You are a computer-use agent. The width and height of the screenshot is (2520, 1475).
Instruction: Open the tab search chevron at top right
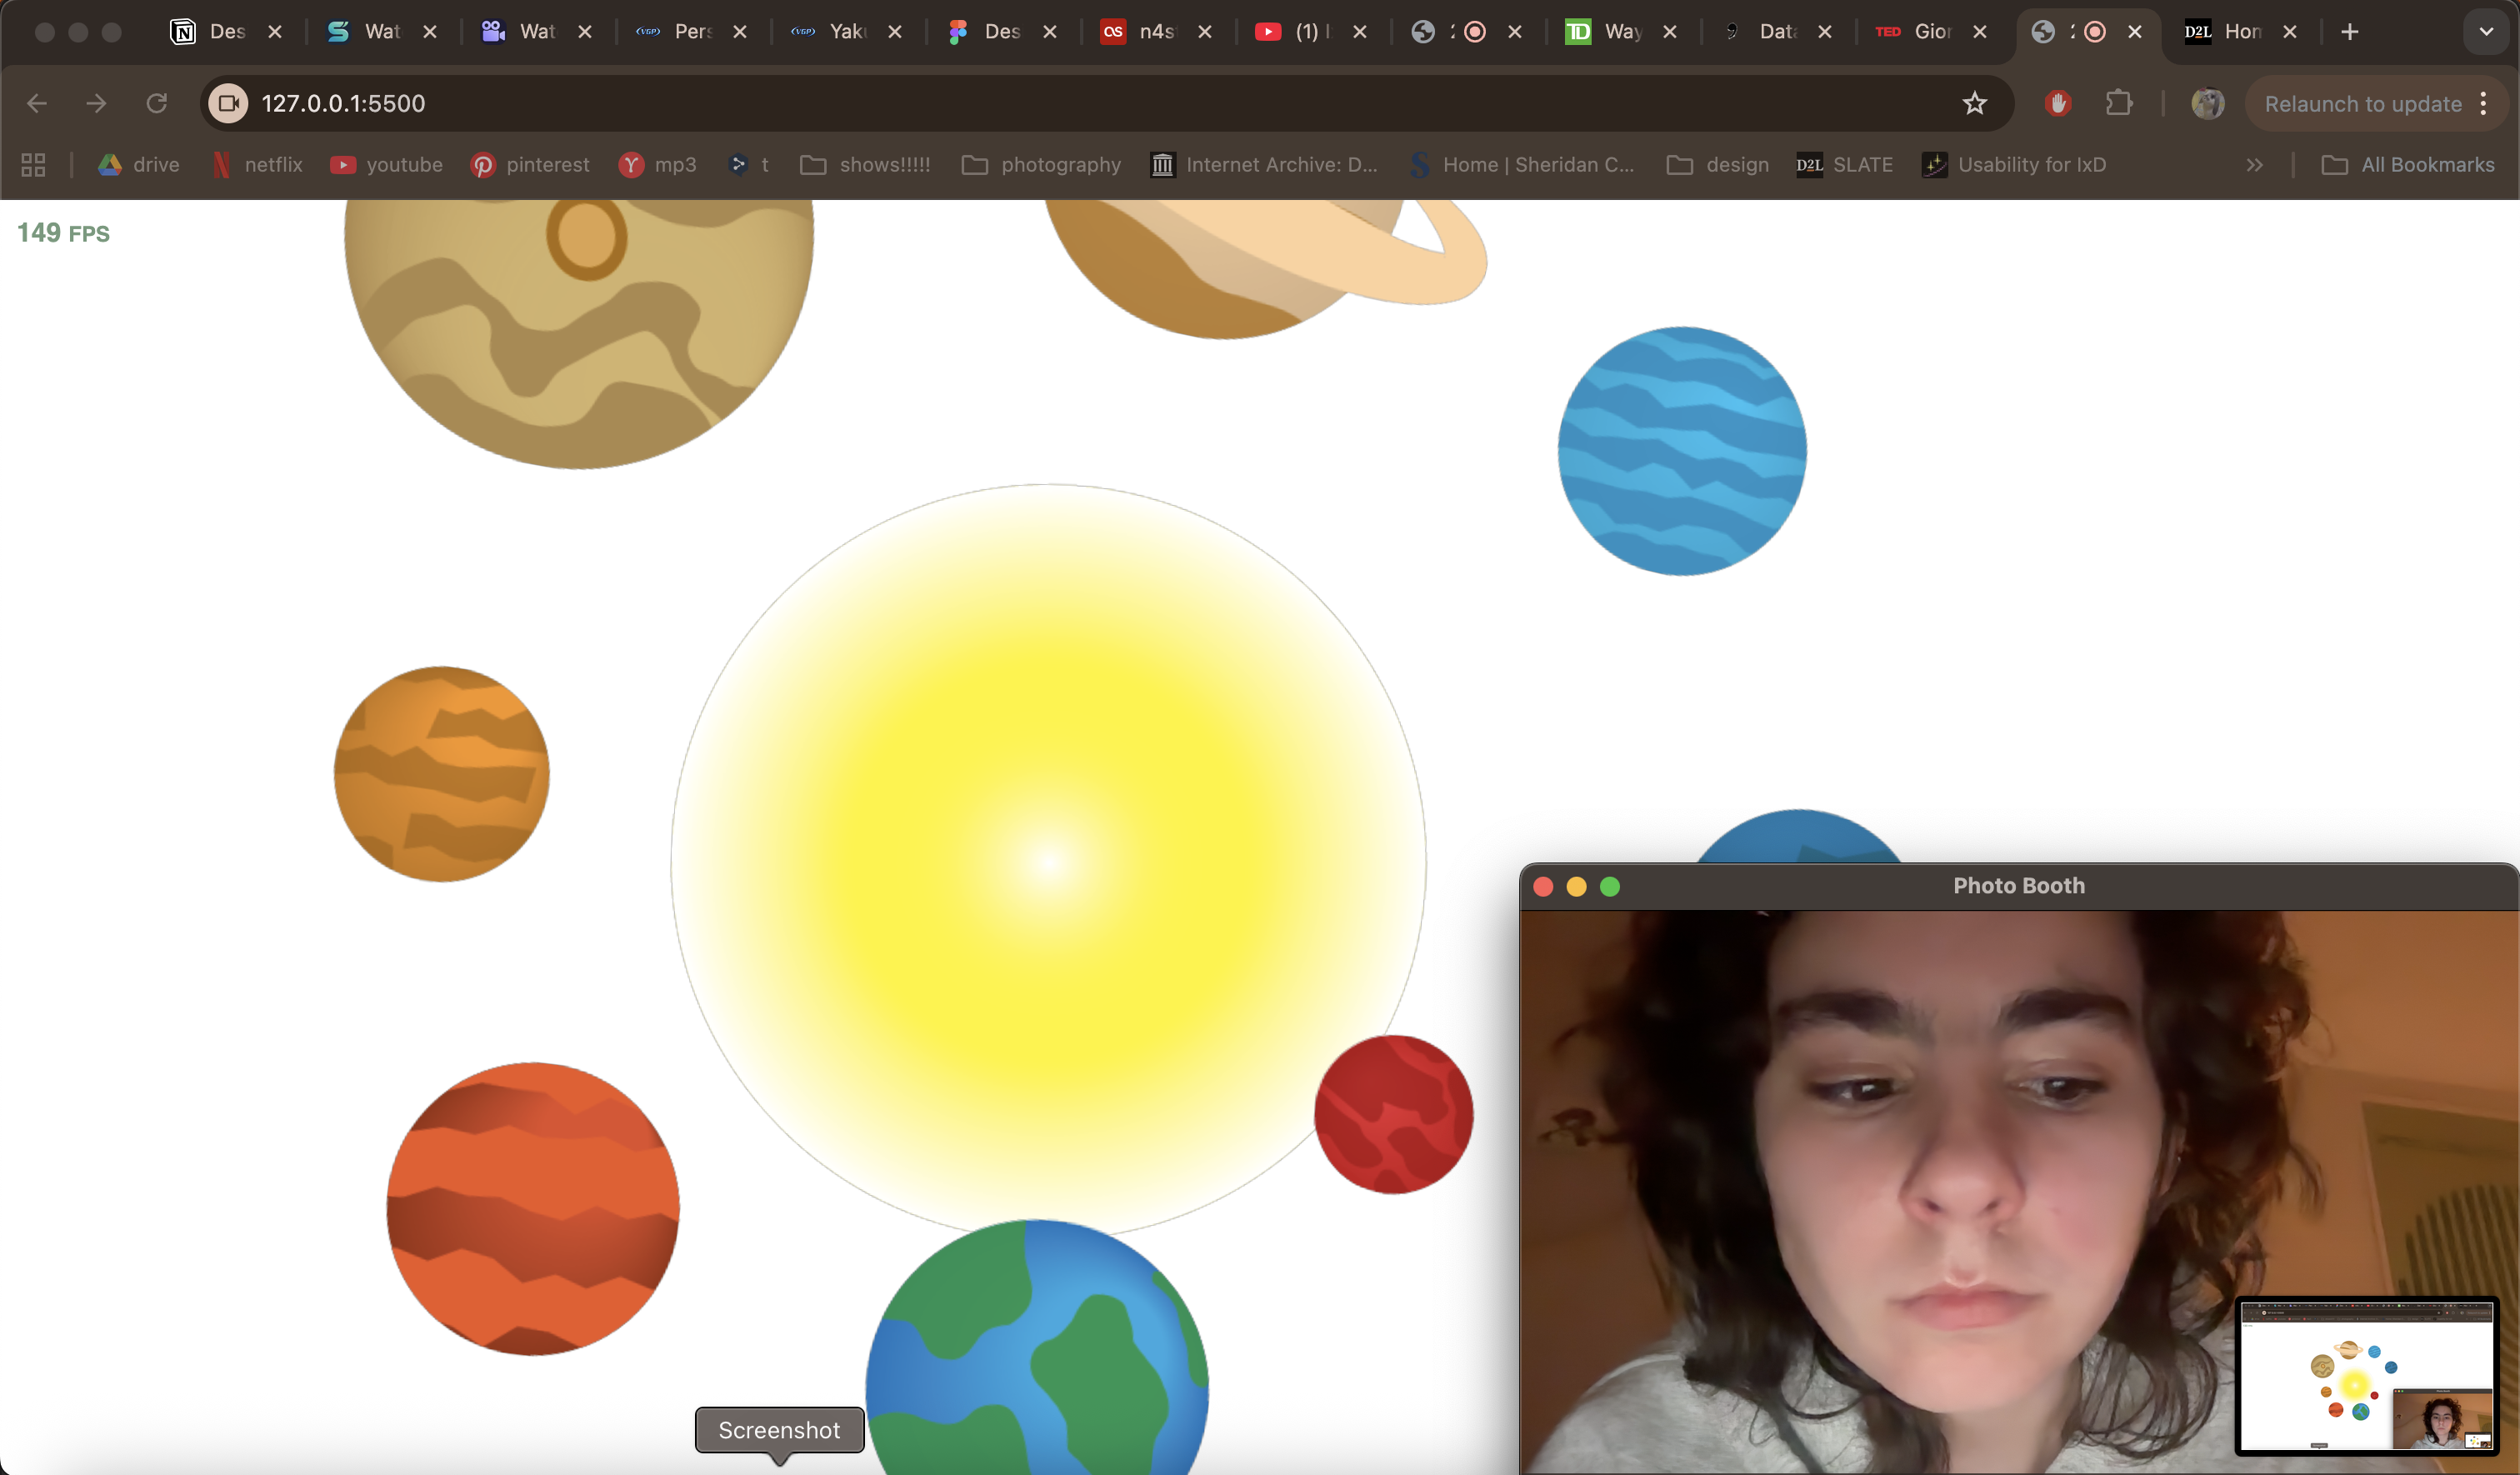coord(2485,31)
